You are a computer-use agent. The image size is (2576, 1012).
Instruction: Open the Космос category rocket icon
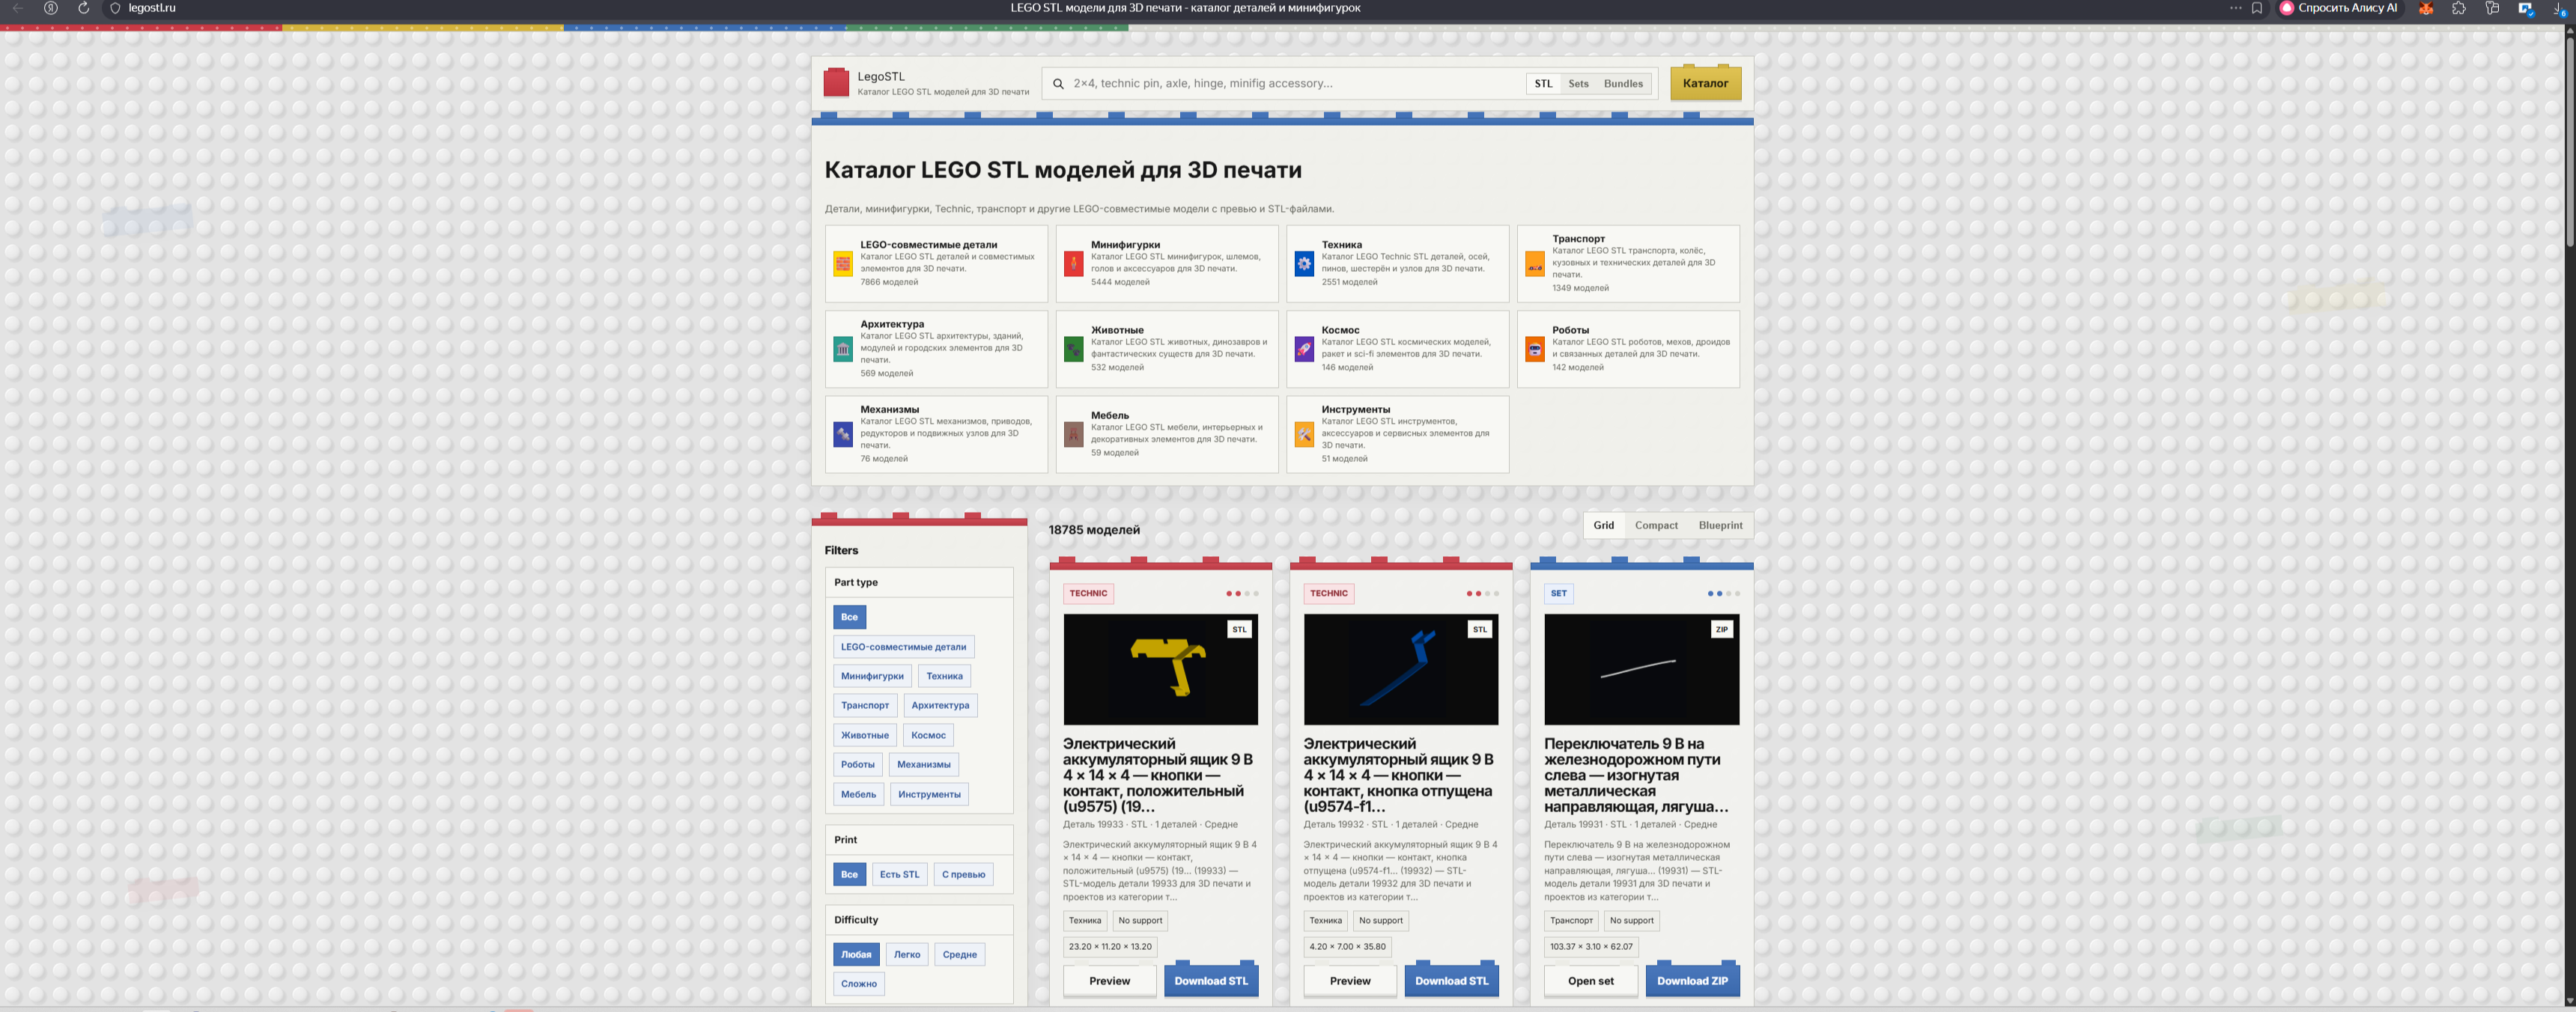point(1304,349)
